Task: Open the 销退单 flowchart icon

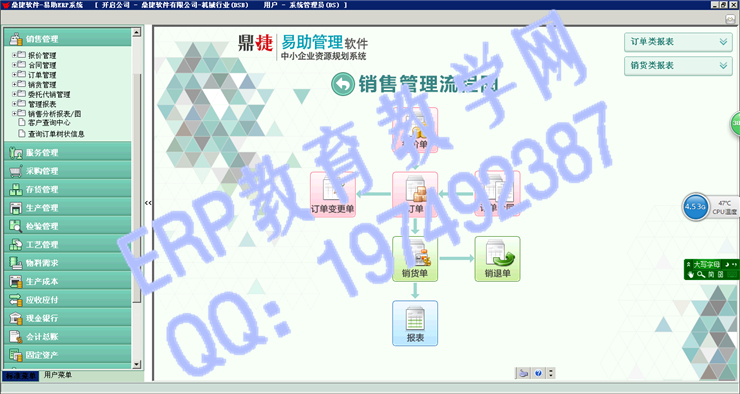Action: (x=497, y=259)
